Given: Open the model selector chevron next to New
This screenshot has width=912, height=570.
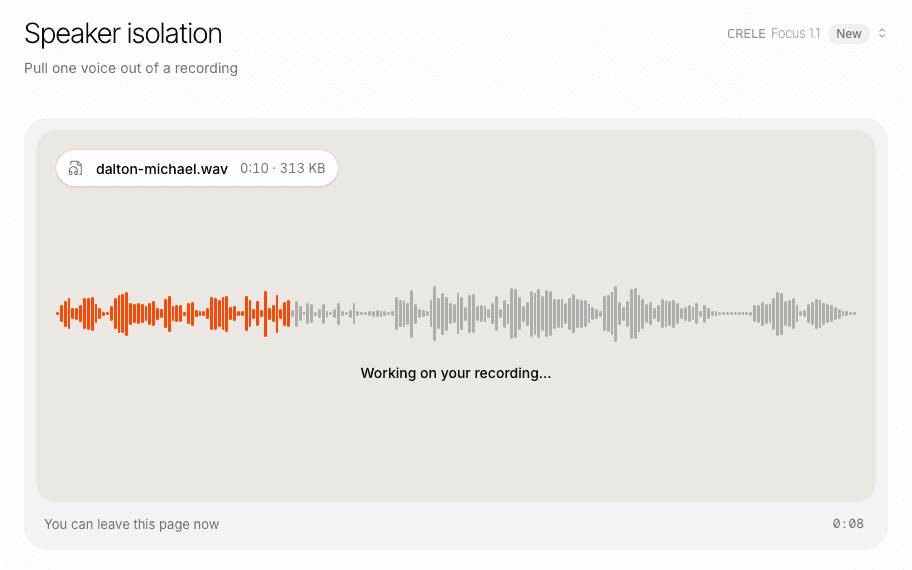Looking at the screenshot, I should (882, 34).
